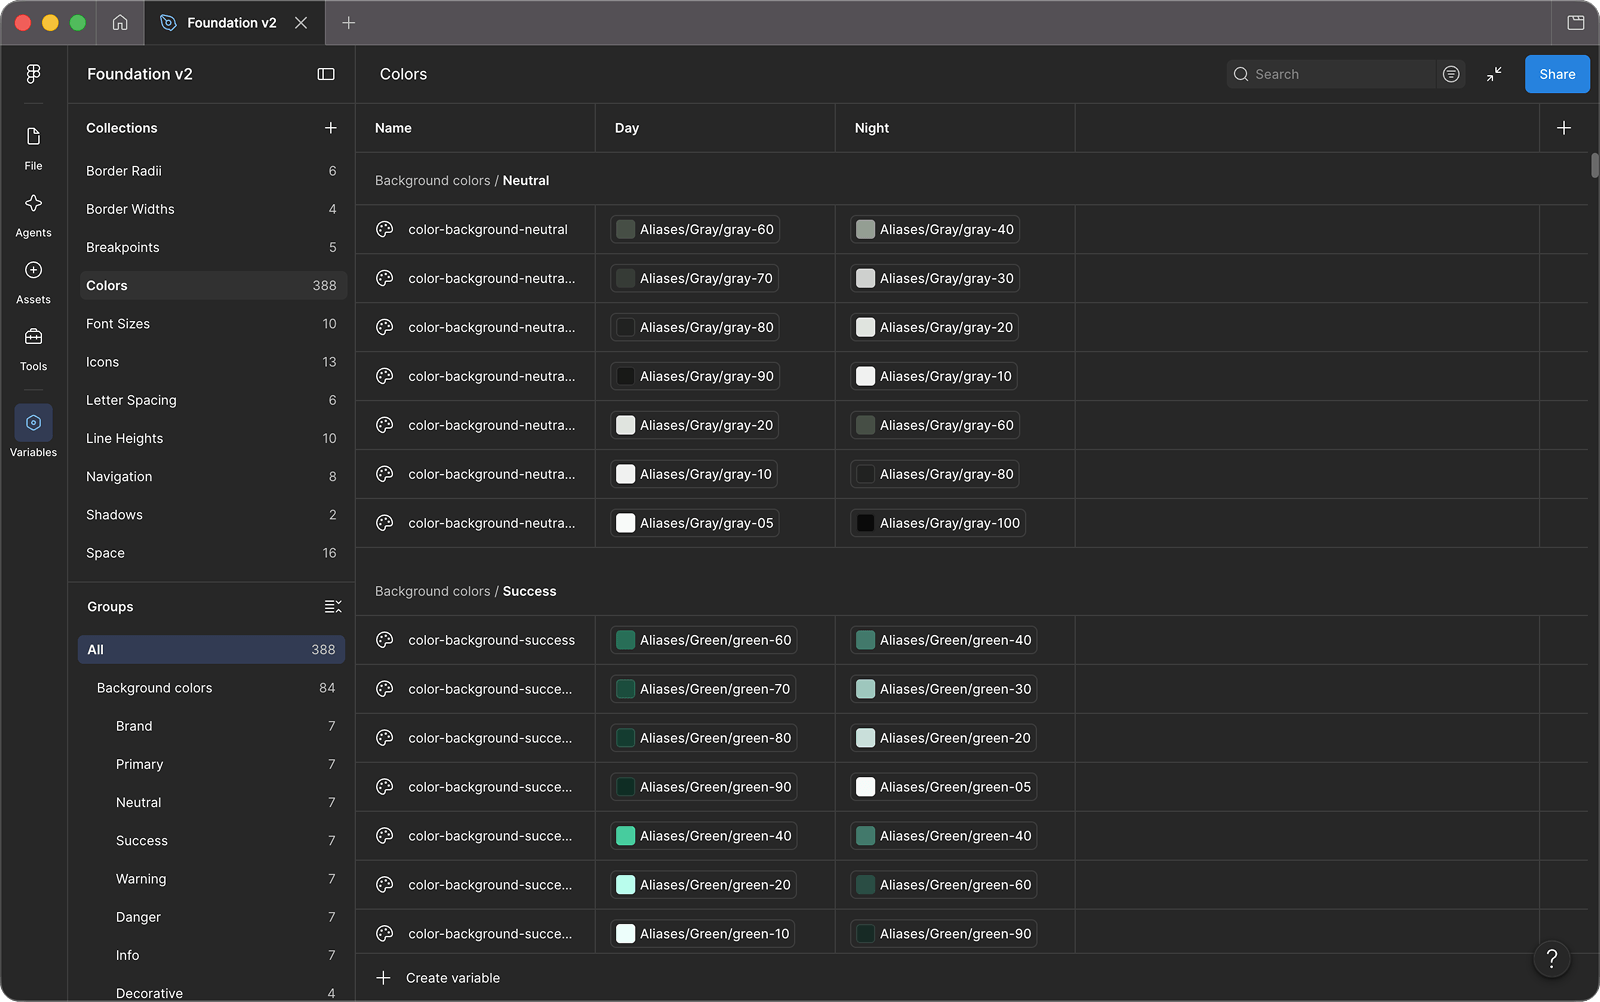Open a new tab with plus icon

(x=348, y=22)
